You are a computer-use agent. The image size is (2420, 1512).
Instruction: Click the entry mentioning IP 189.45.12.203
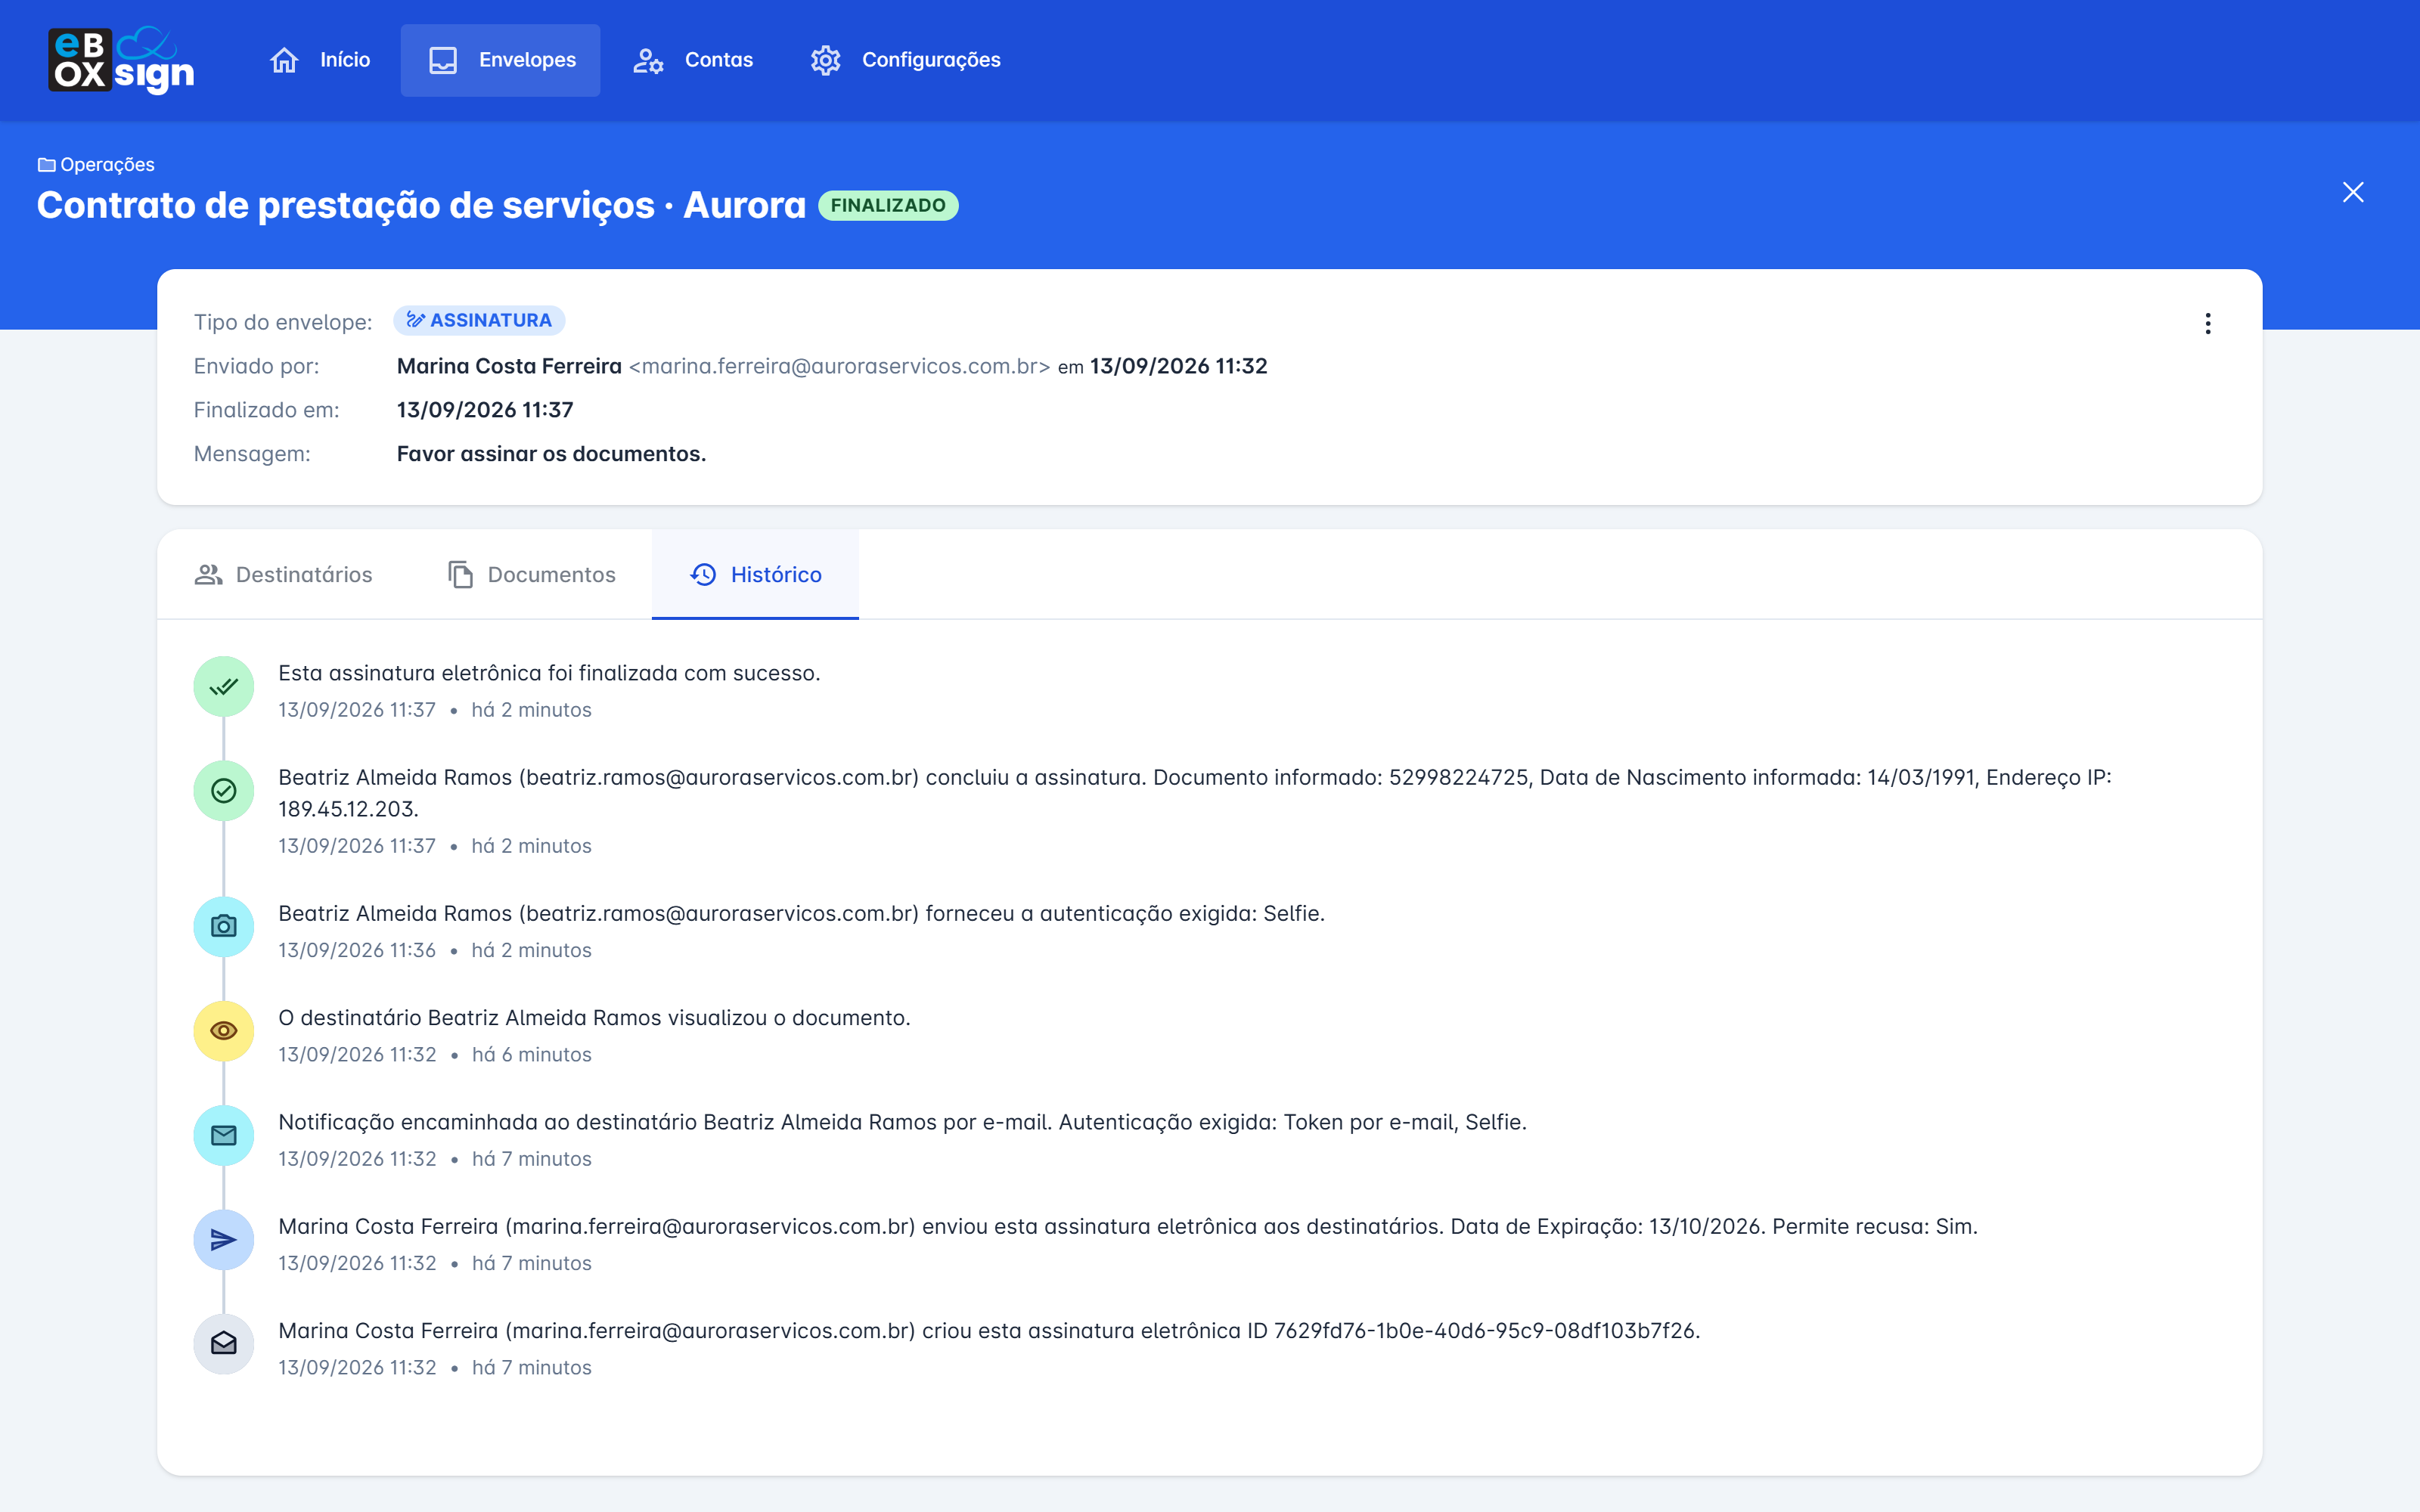[1195, 793]
